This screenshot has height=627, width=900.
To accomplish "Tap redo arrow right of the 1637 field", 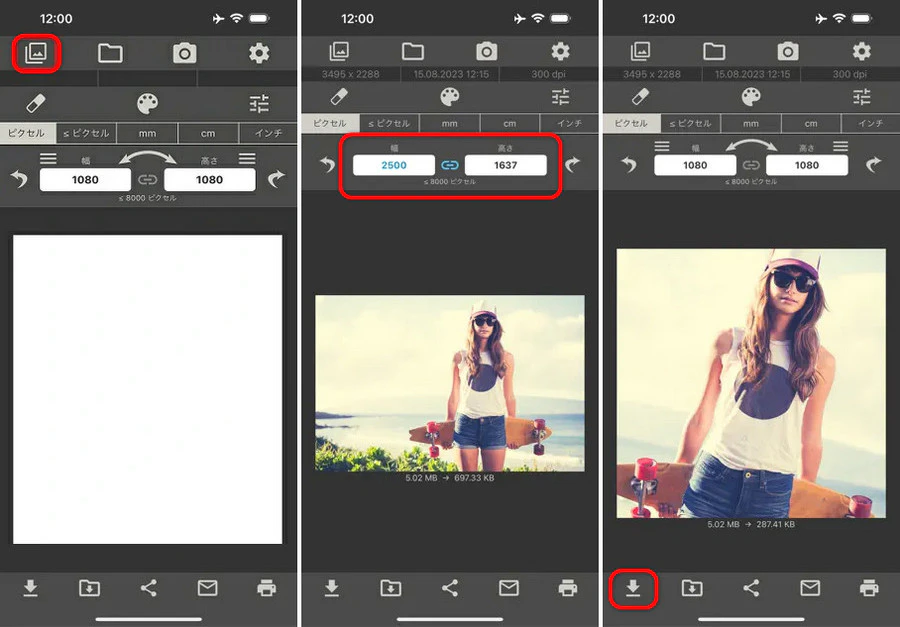I will click(572, 165).
